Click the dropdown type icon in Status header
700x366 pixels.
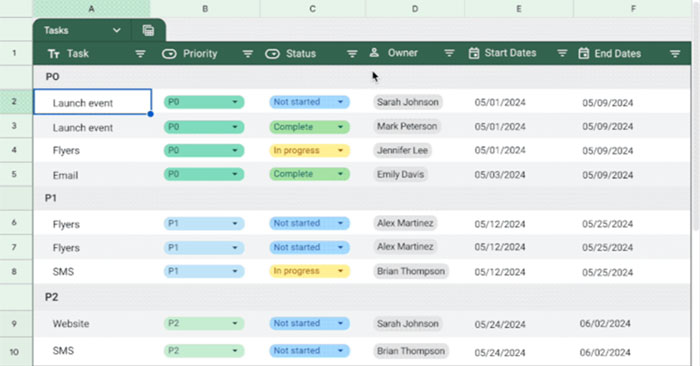272,54
